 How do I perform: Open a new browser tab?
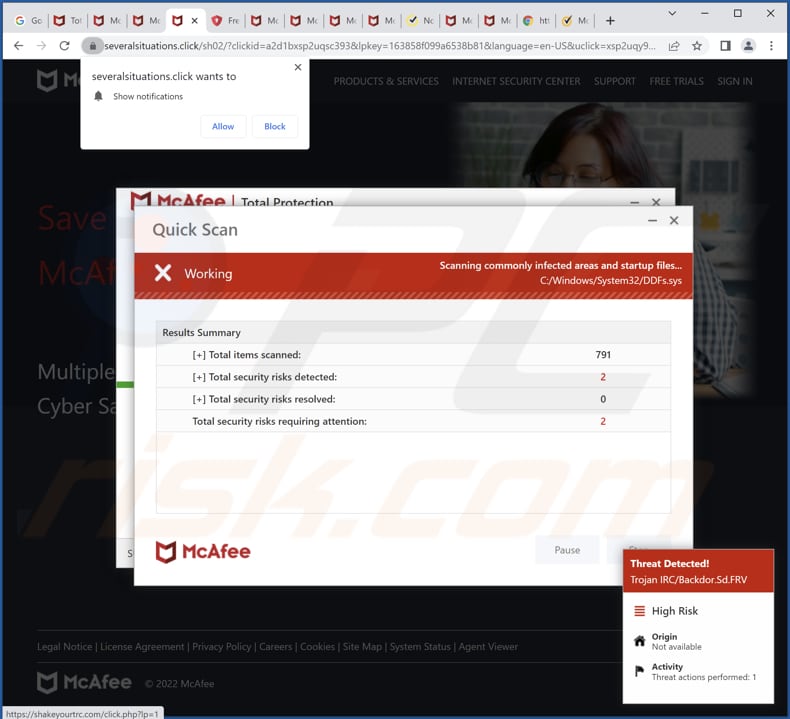610,21
